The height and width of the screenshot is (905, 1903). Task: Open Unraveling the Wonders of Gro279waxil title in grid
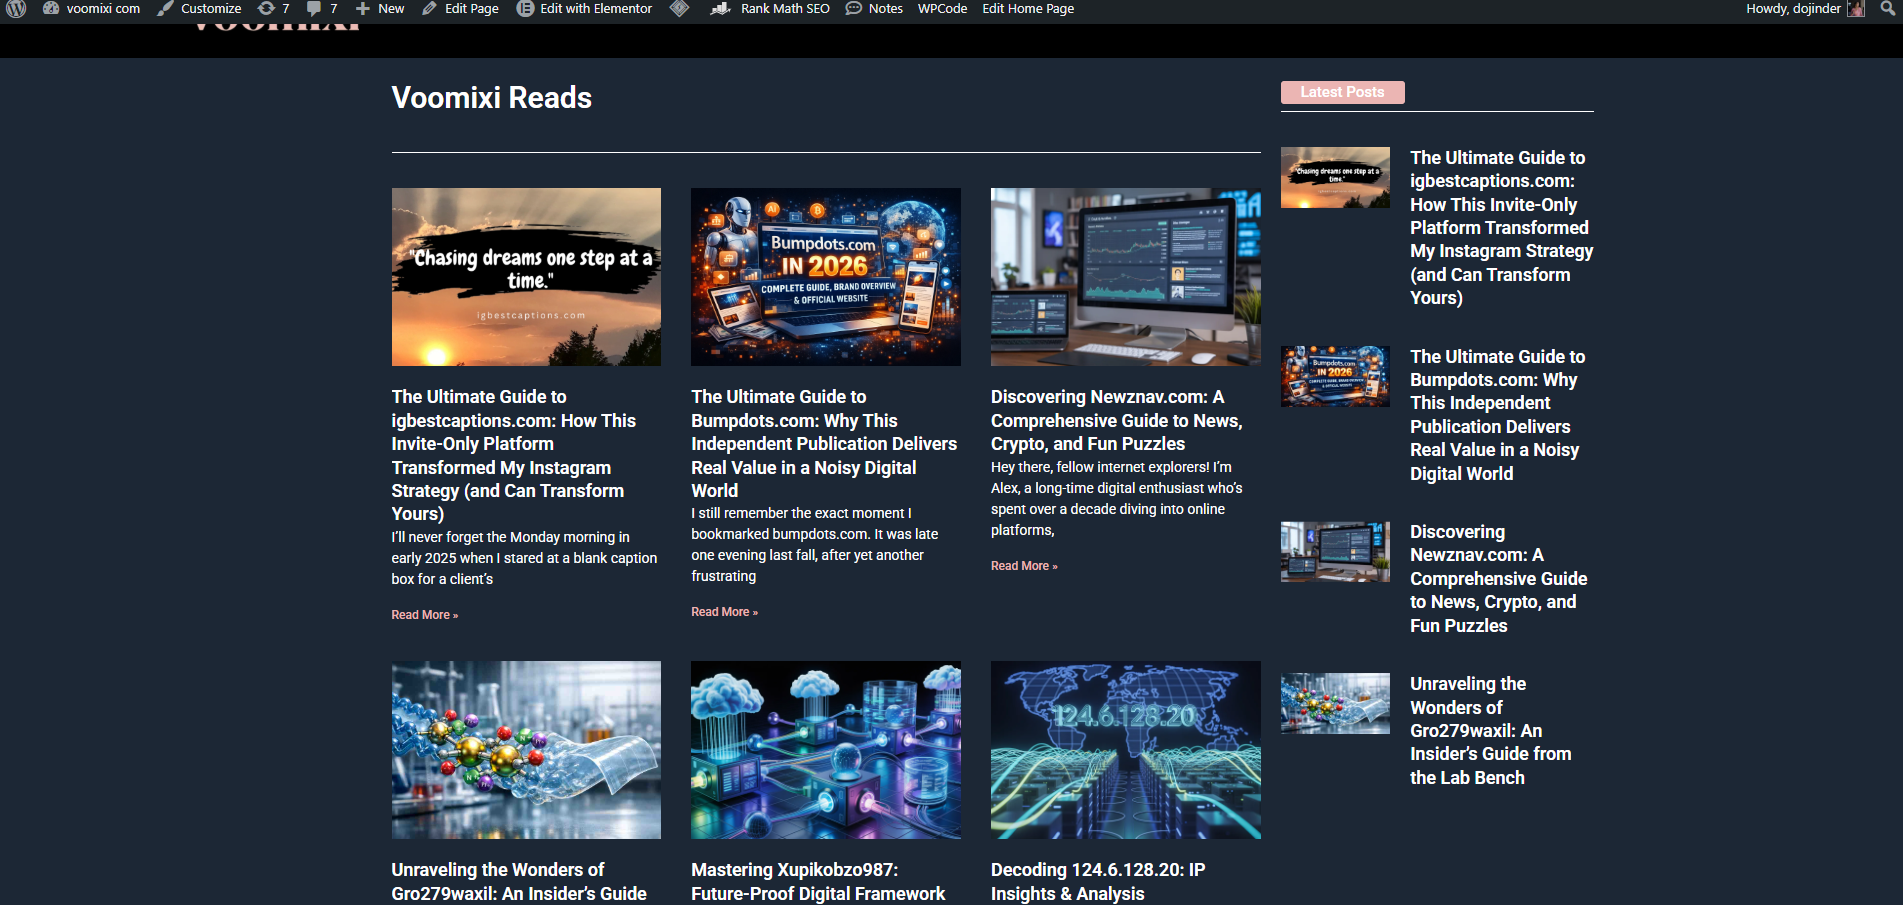click(x=519, y=882)
